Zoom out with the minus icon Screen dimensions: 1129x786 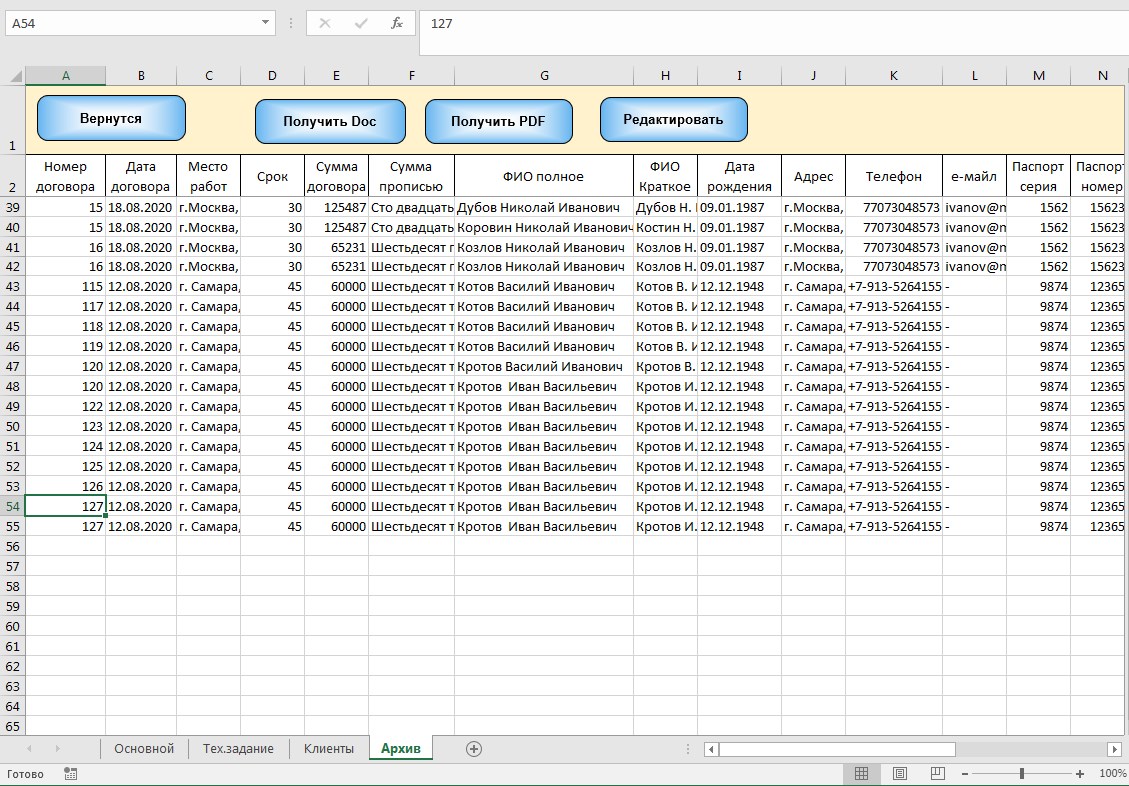click(x=967, y=774)
